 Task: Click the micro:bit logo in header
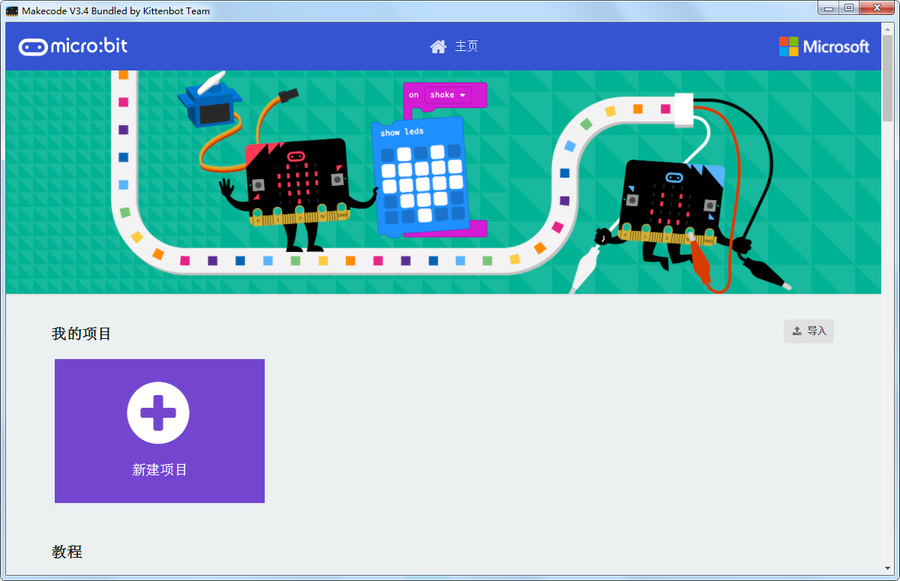click(73, 46)
